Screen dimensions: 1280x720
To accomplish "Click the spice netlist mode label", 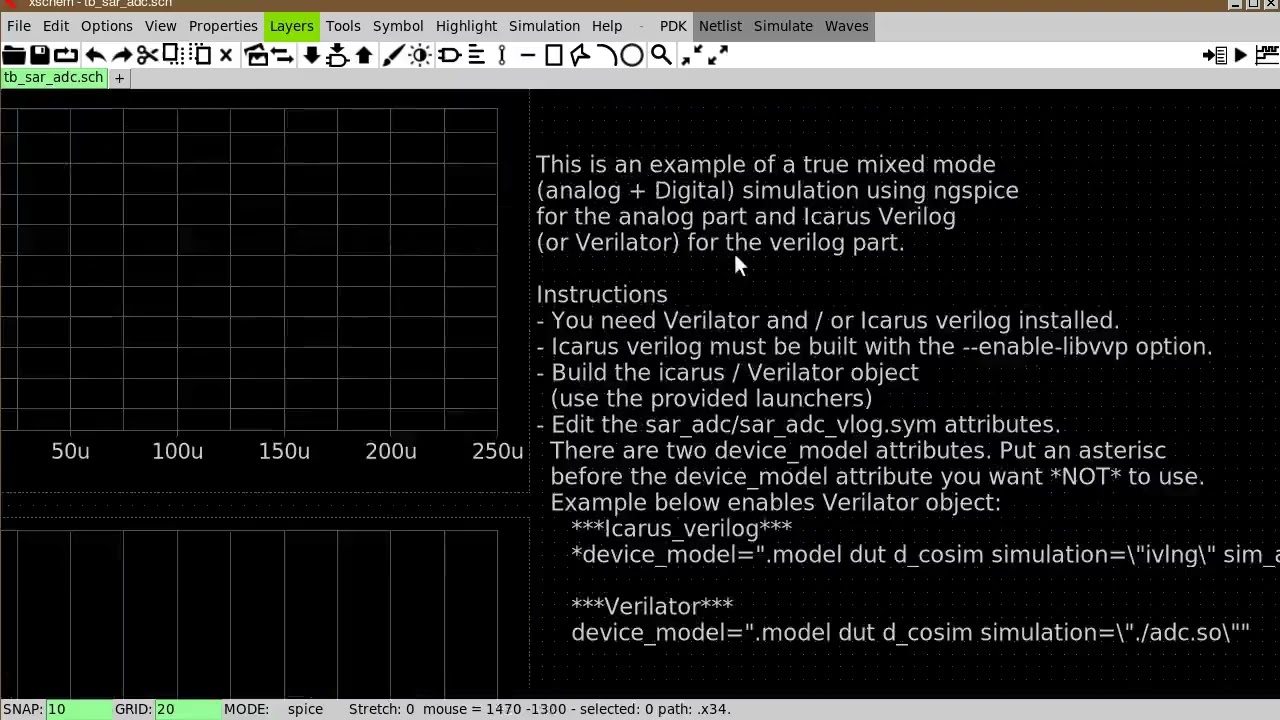I will (x=305, y=709).
